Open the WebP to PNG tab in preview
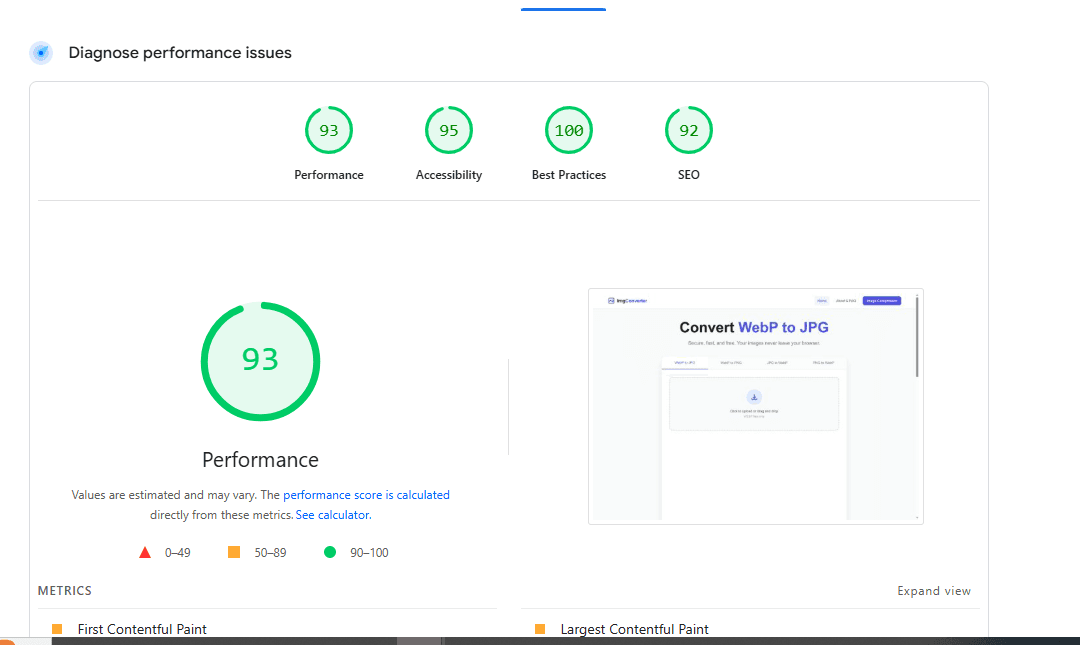 [733, 362]
